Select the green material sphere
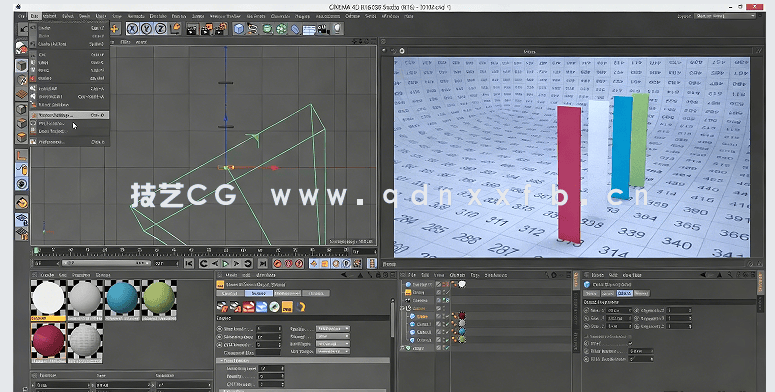The height and width of the screenshot is (392, 775). pos(159,298)
